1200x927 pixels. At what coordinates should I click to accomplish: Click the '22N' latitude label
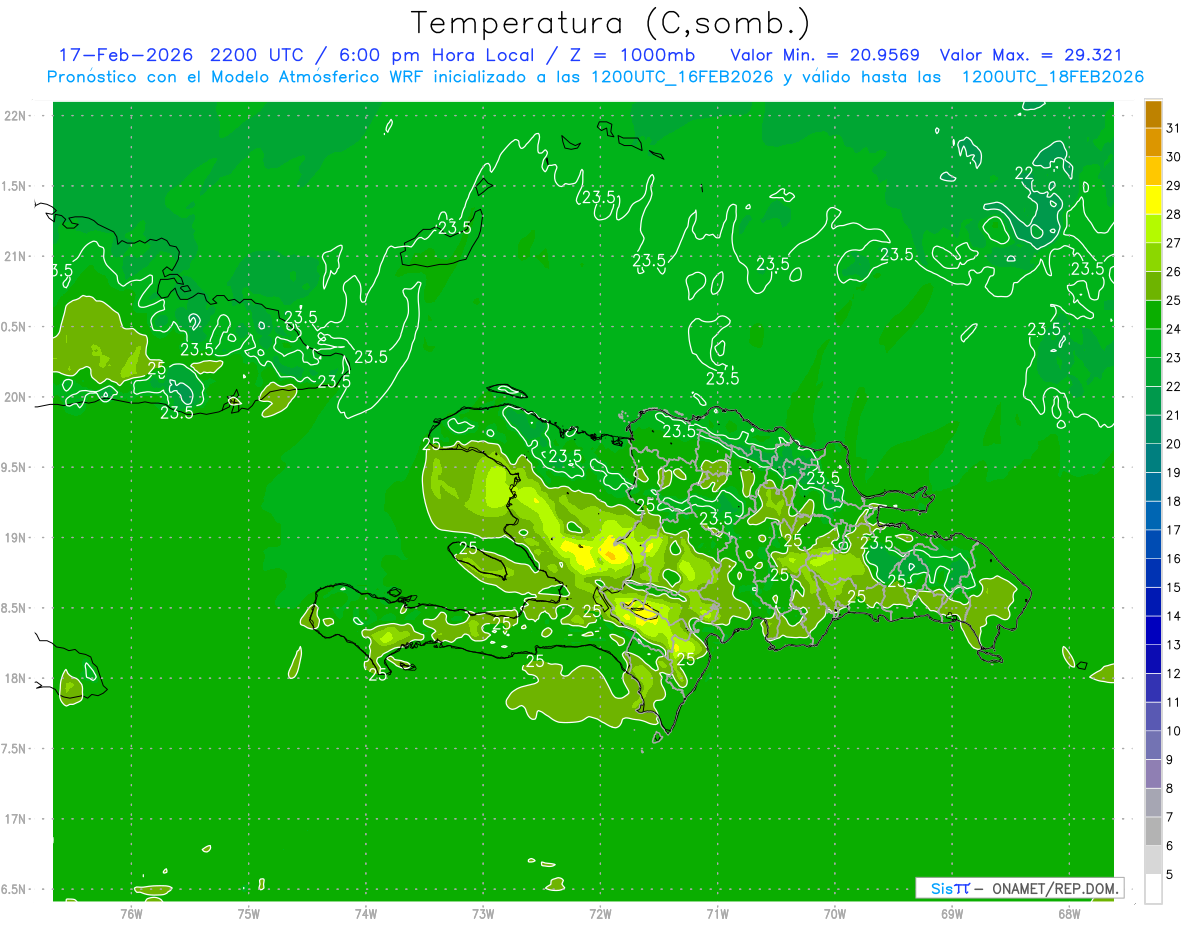[15, 116]
